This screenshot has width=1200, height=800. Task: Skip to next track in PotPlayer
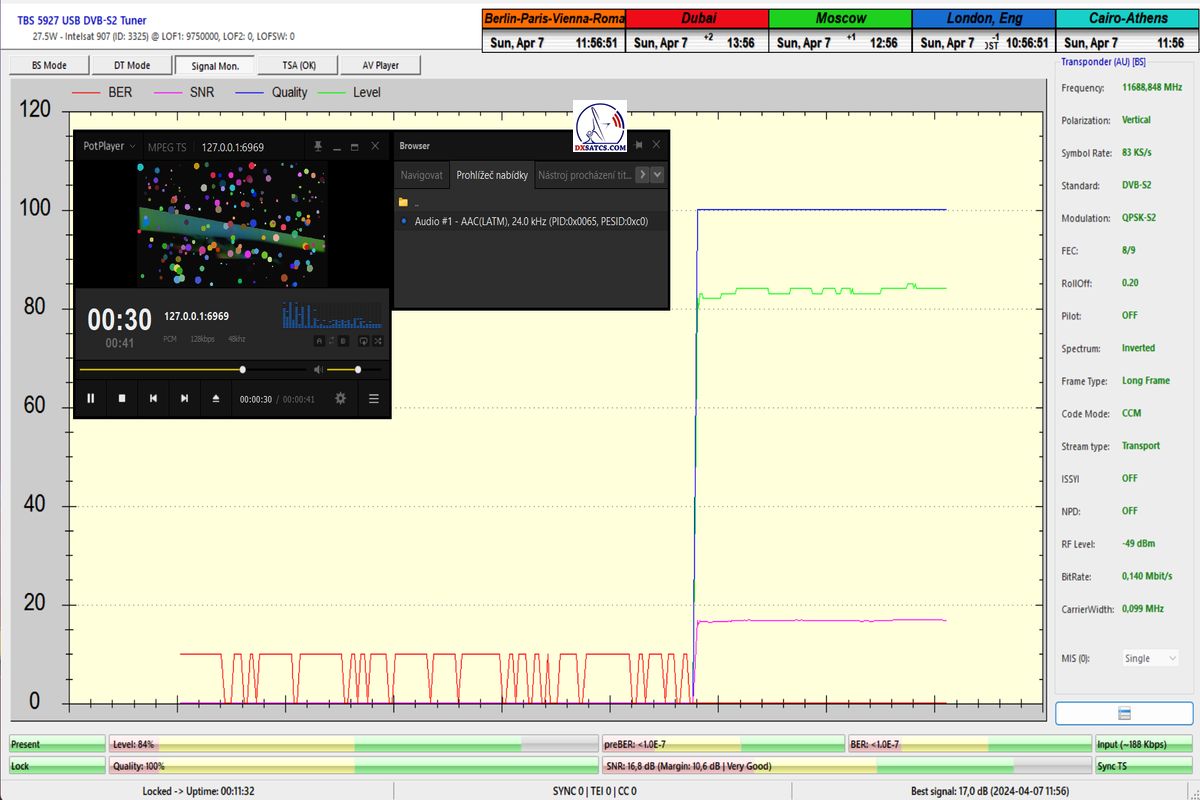pos(184,398)
